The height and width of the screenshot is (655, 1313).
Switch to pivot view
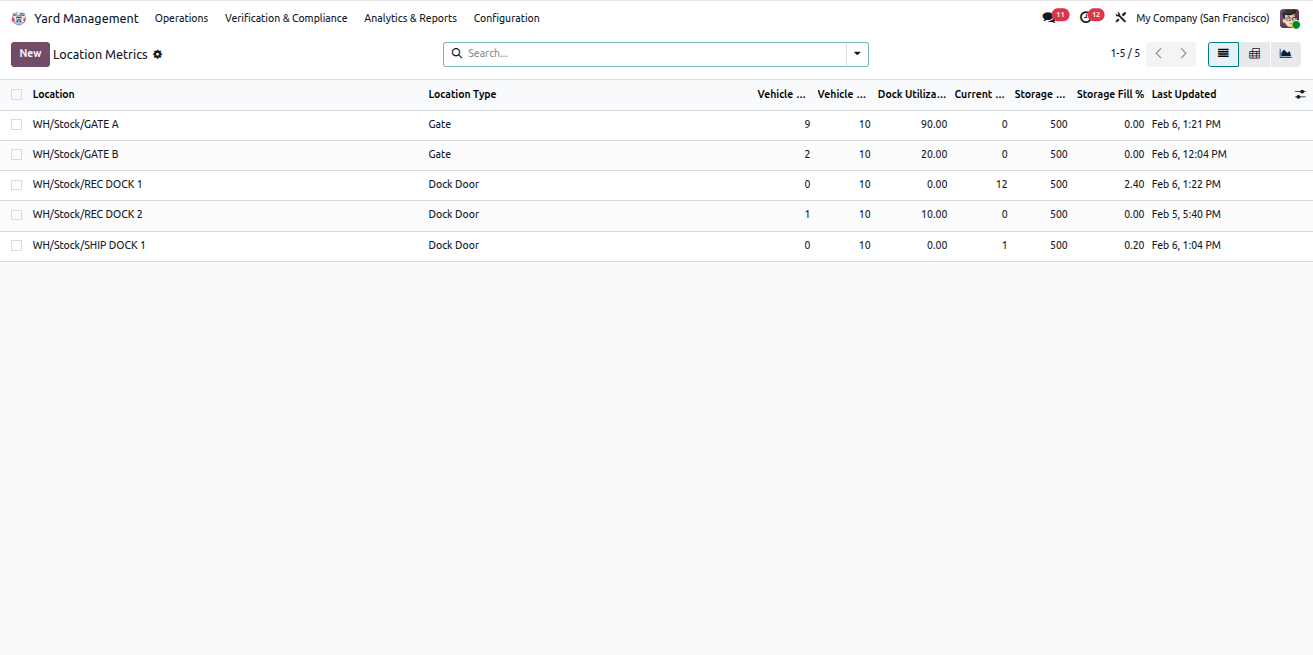click(x=1254, y=54)
